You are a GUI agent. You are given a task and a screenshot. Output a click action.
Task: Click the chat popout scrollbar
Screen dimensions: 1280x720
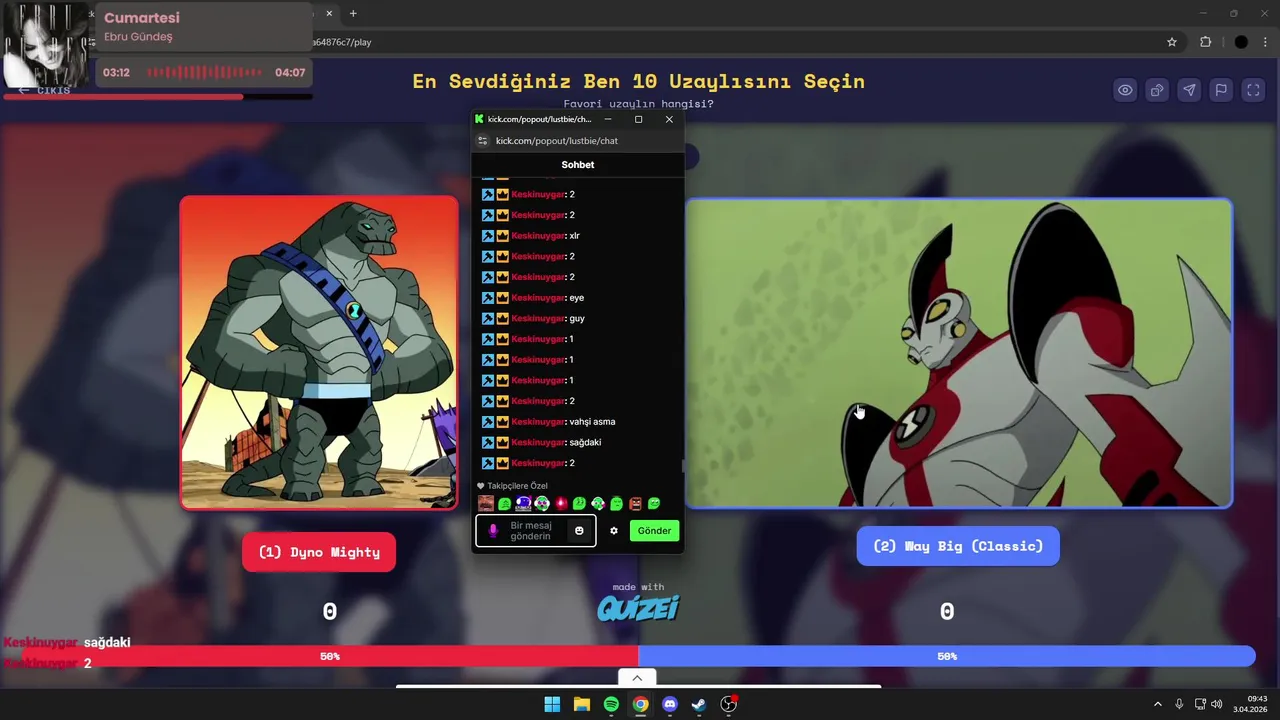[683, 466]
